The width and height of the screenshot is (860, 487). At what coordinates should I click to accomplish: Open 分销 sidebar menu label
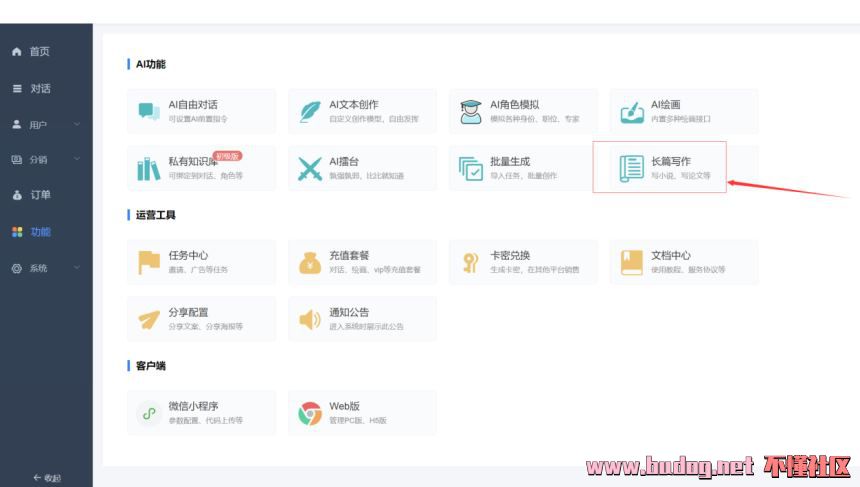(x=38, y=160)
